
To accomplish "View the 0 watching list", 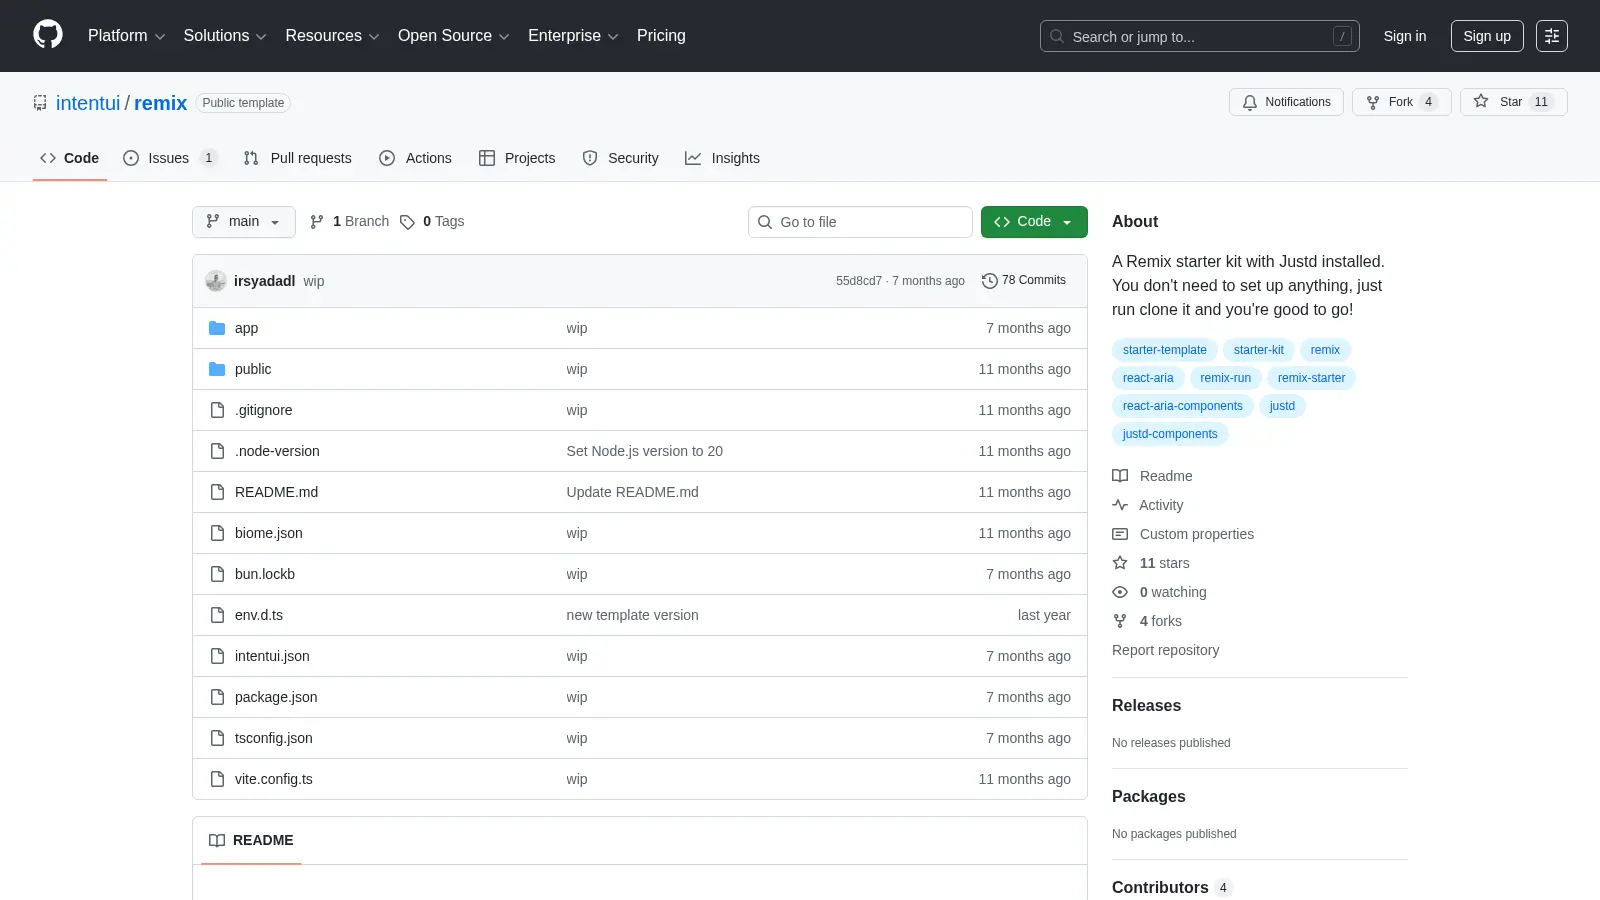I will [x=1160, y=592].
